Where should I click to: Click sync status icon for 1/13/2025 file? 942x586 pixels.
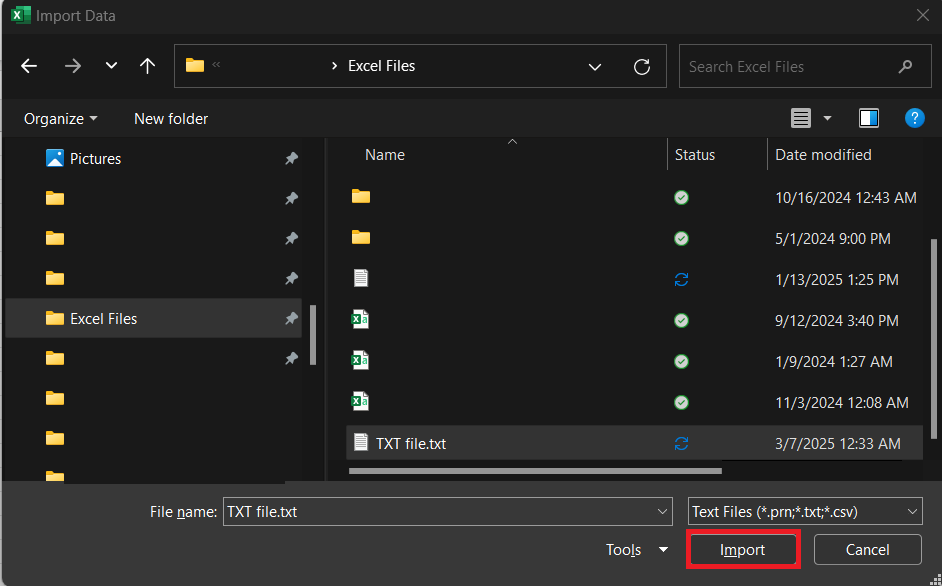[681, 279]
